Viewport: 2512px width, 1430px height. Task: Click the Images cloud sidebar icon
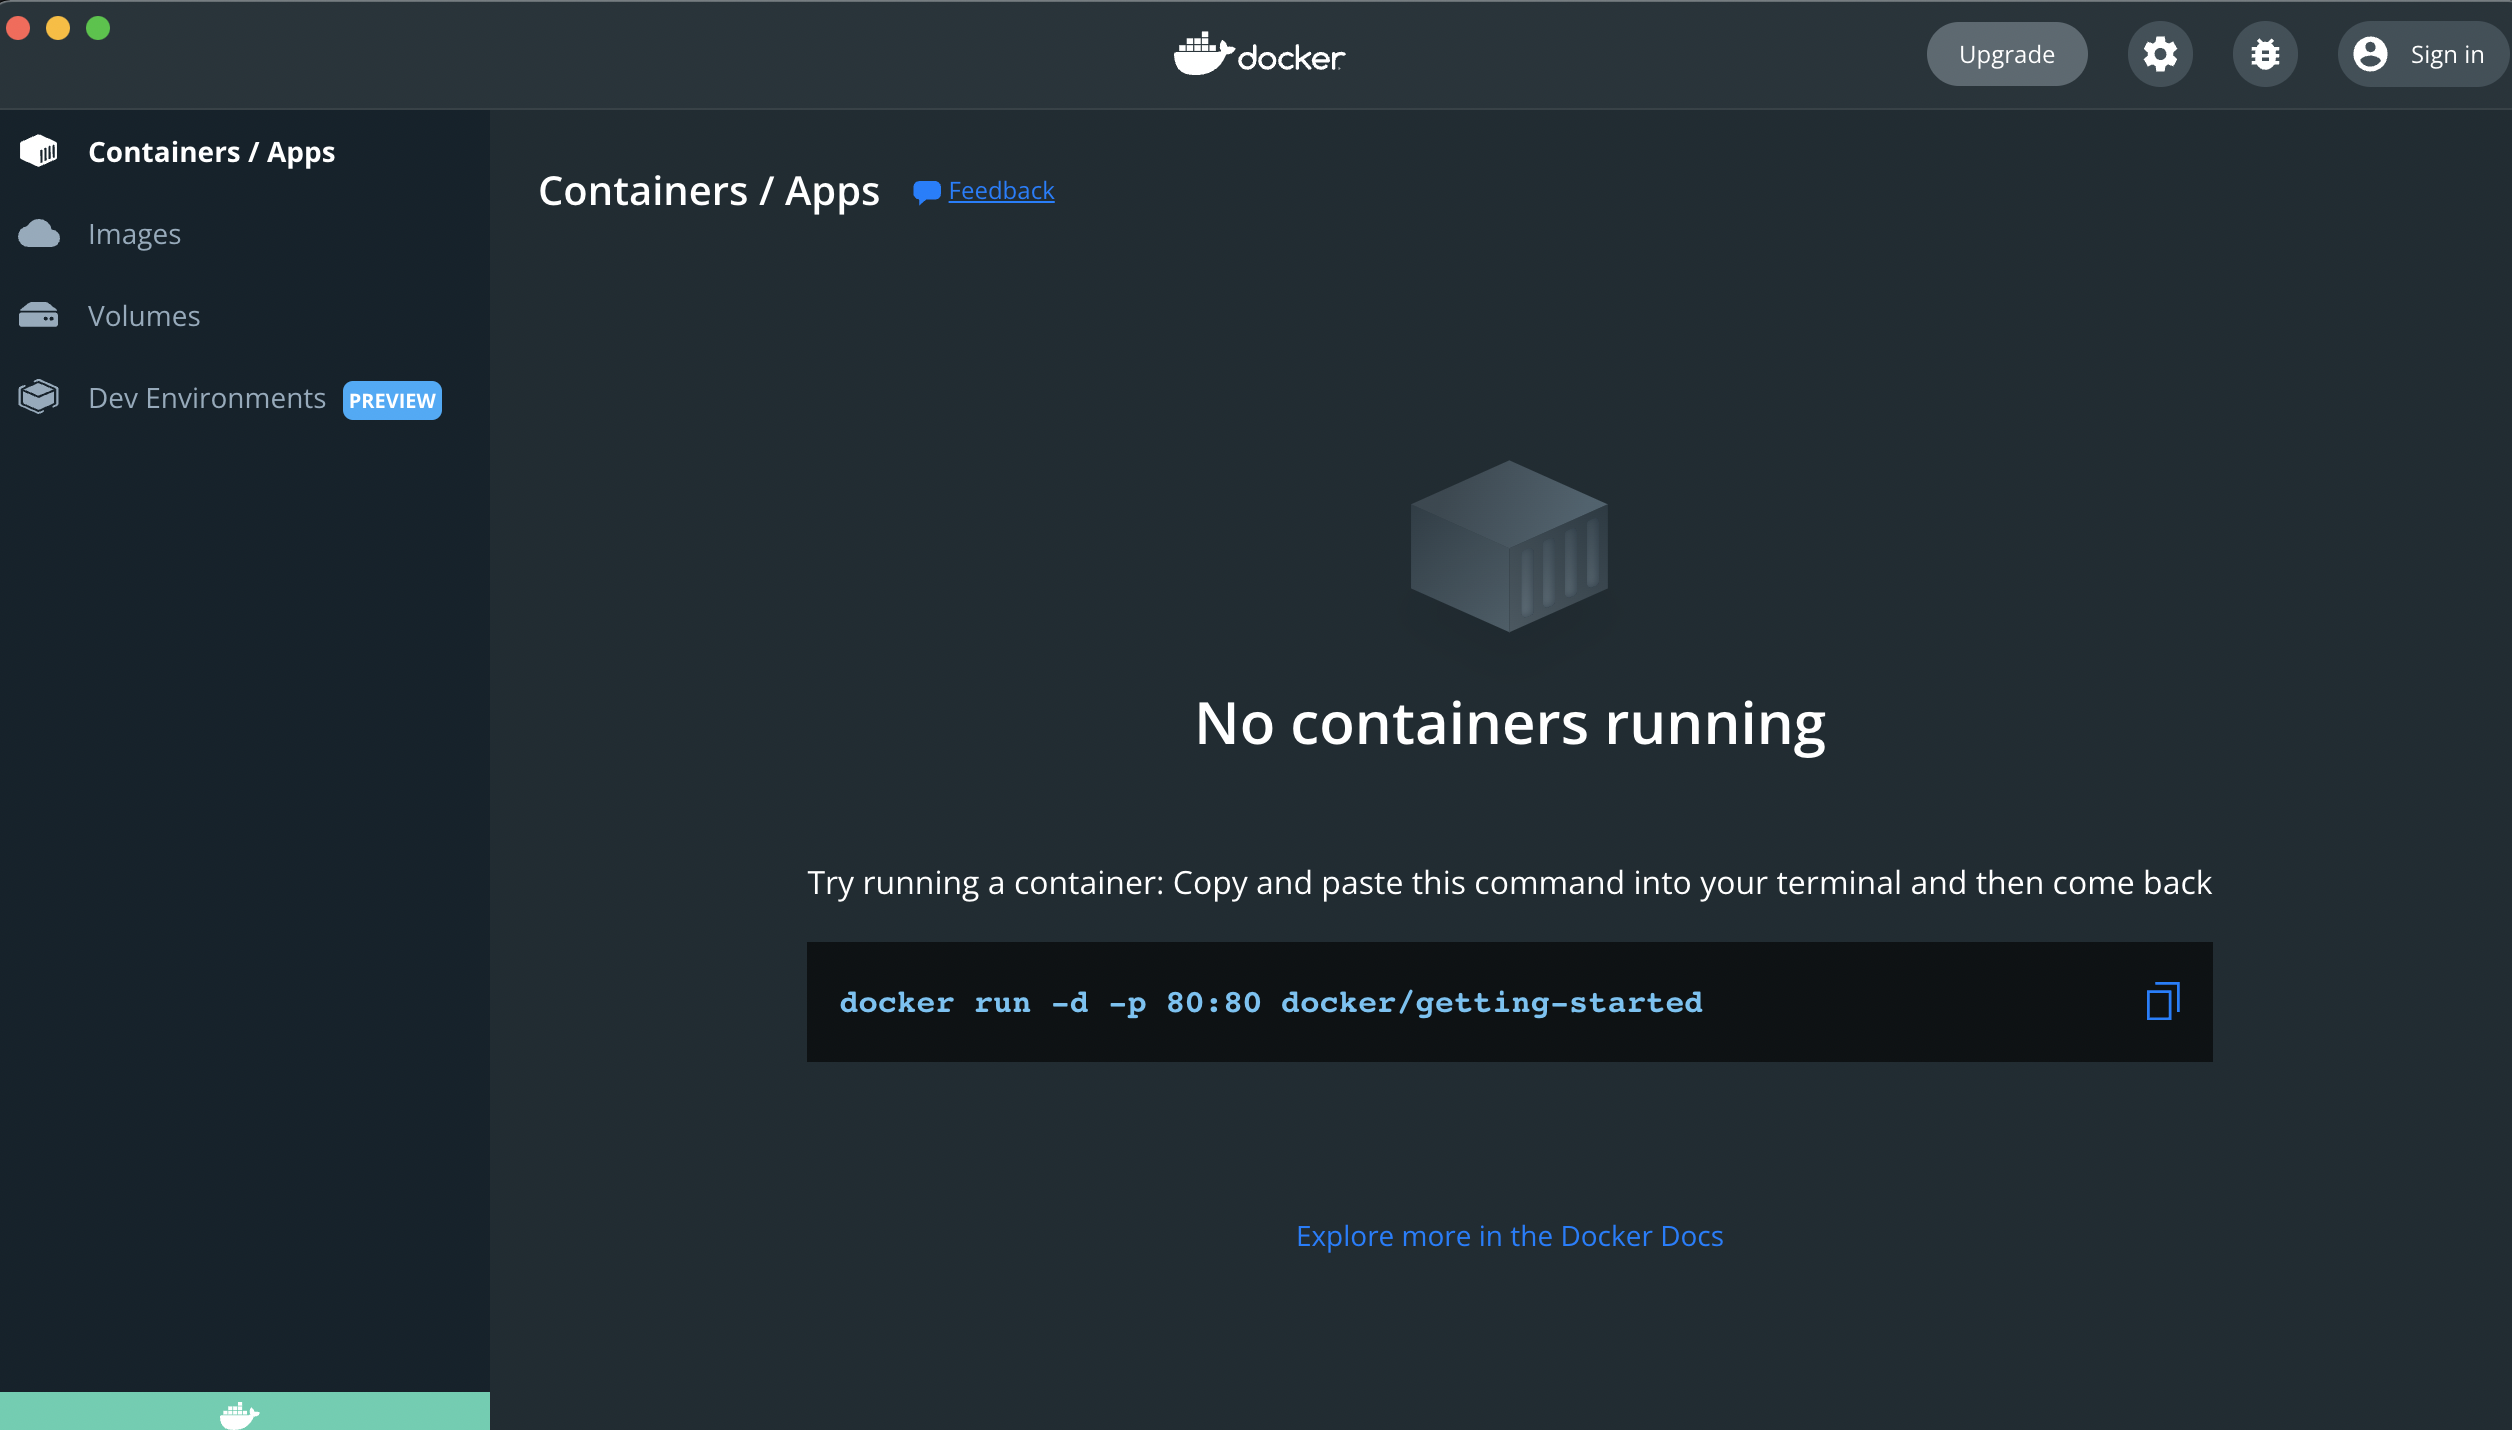(39, 234)
